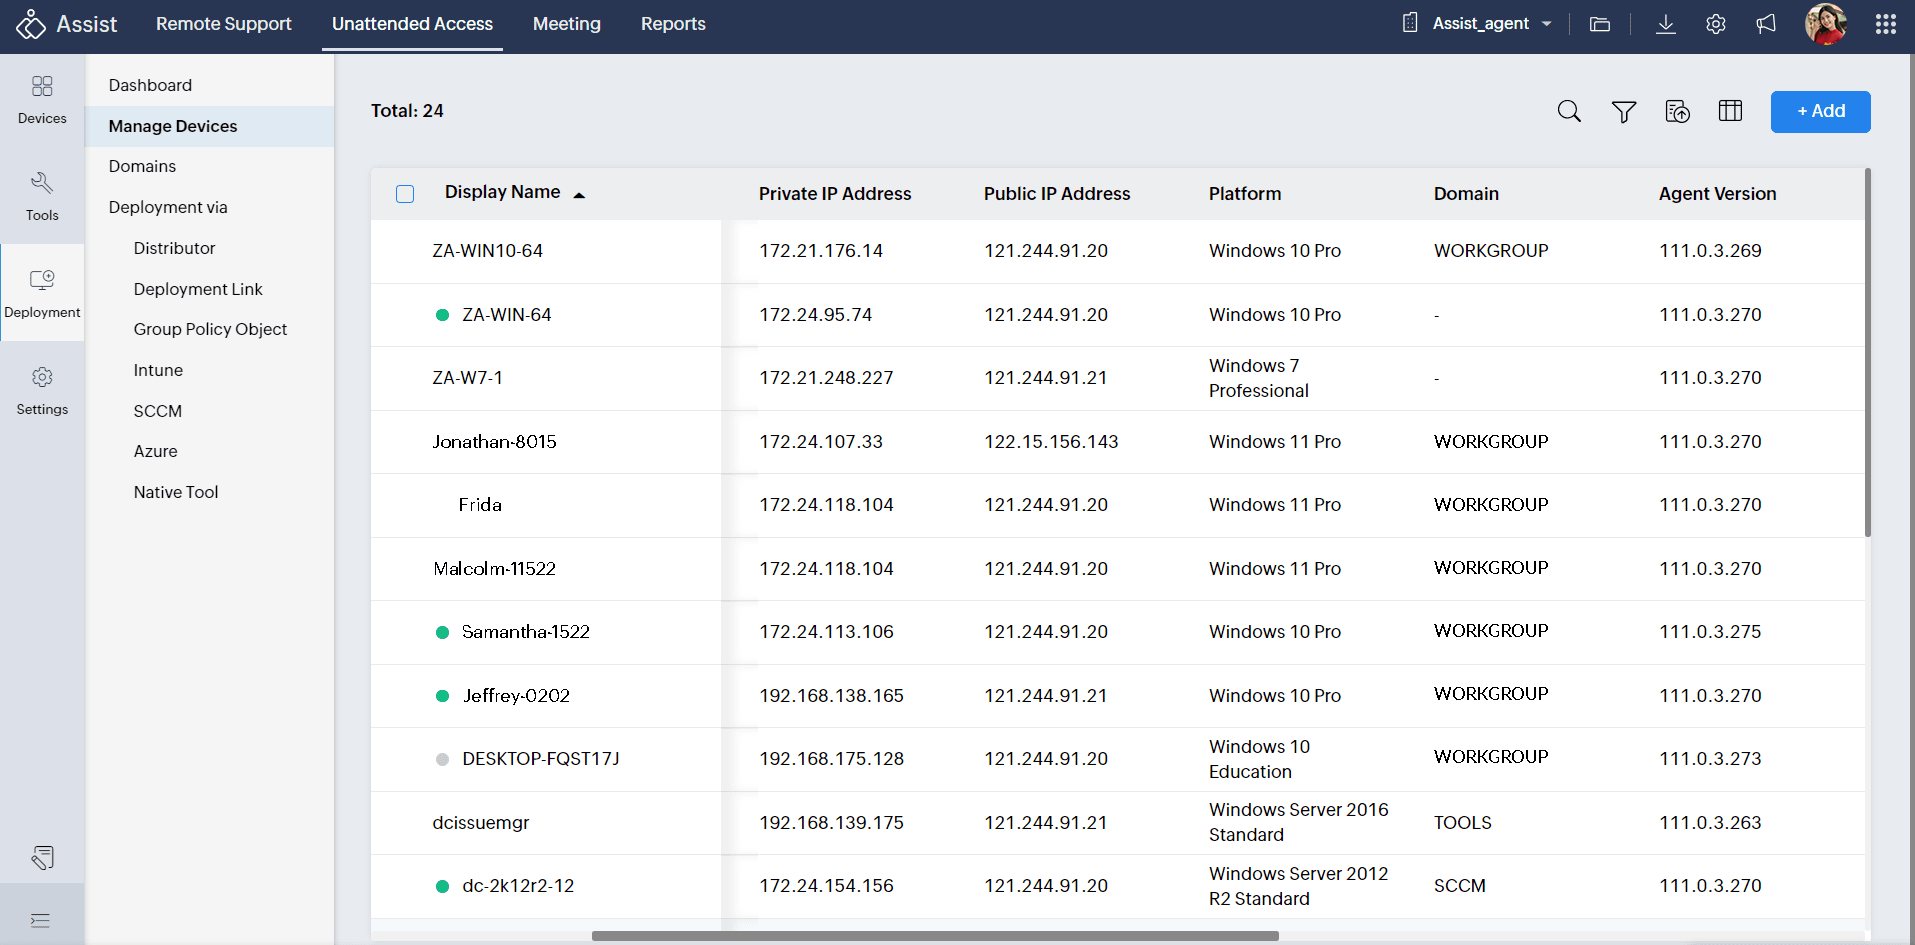This screenshot has height=945, width=1915.
Task: Collapse the left sidebar menu icon
Action: pyautogui.click(x=41, y=920)
